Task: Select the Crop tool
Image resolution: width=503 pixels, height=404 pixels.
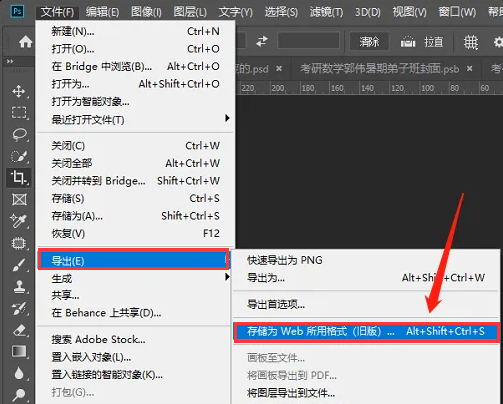Action: click(19, 177)
